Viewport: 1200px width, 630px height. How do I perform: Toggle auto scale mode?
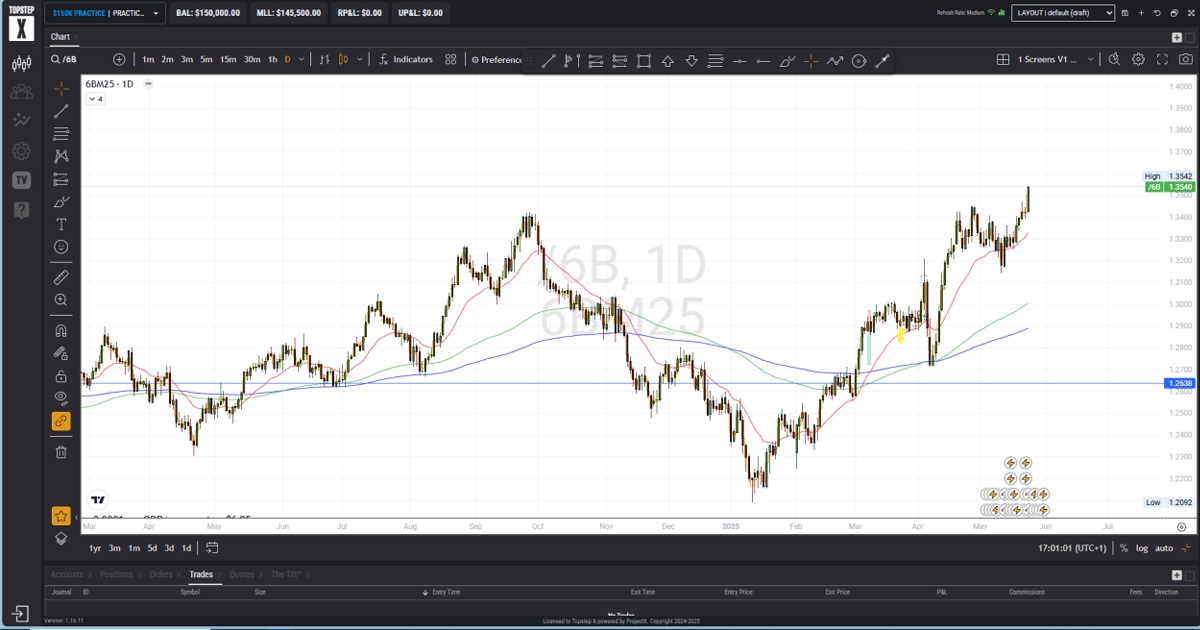click(x=1164, y=548)
